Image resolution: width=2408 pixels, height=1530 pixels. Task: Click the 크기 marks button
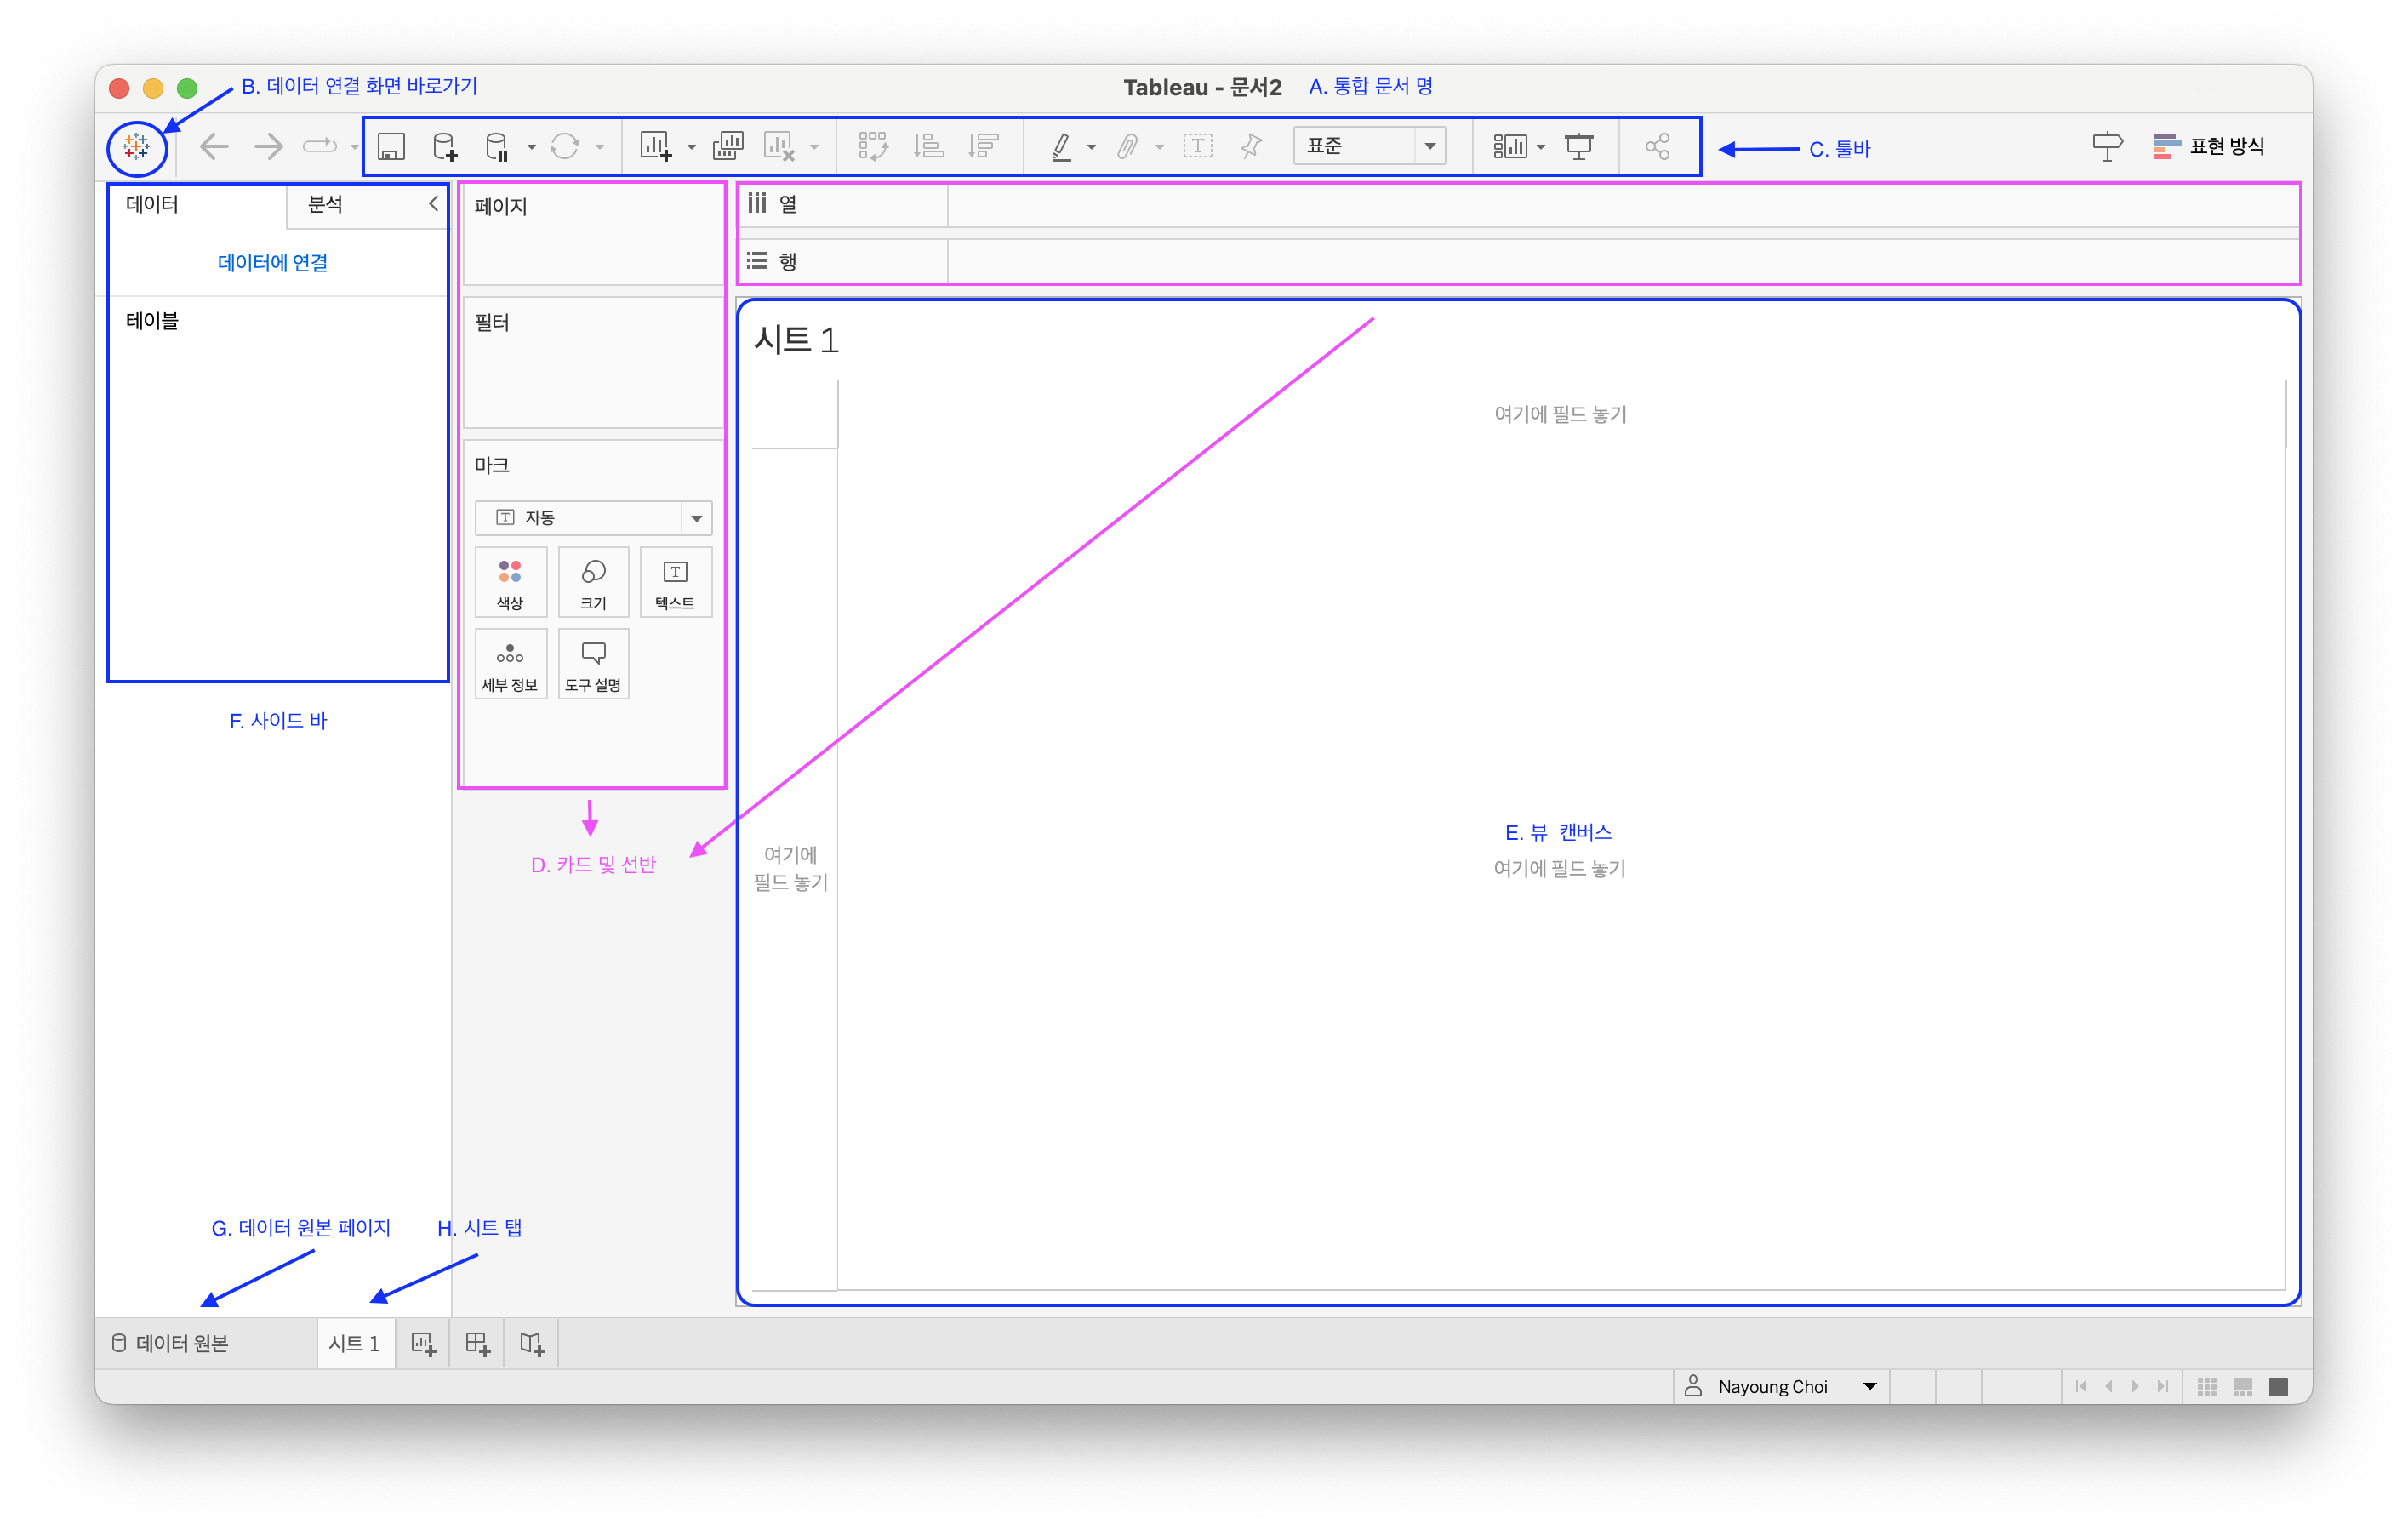(593, 583)
